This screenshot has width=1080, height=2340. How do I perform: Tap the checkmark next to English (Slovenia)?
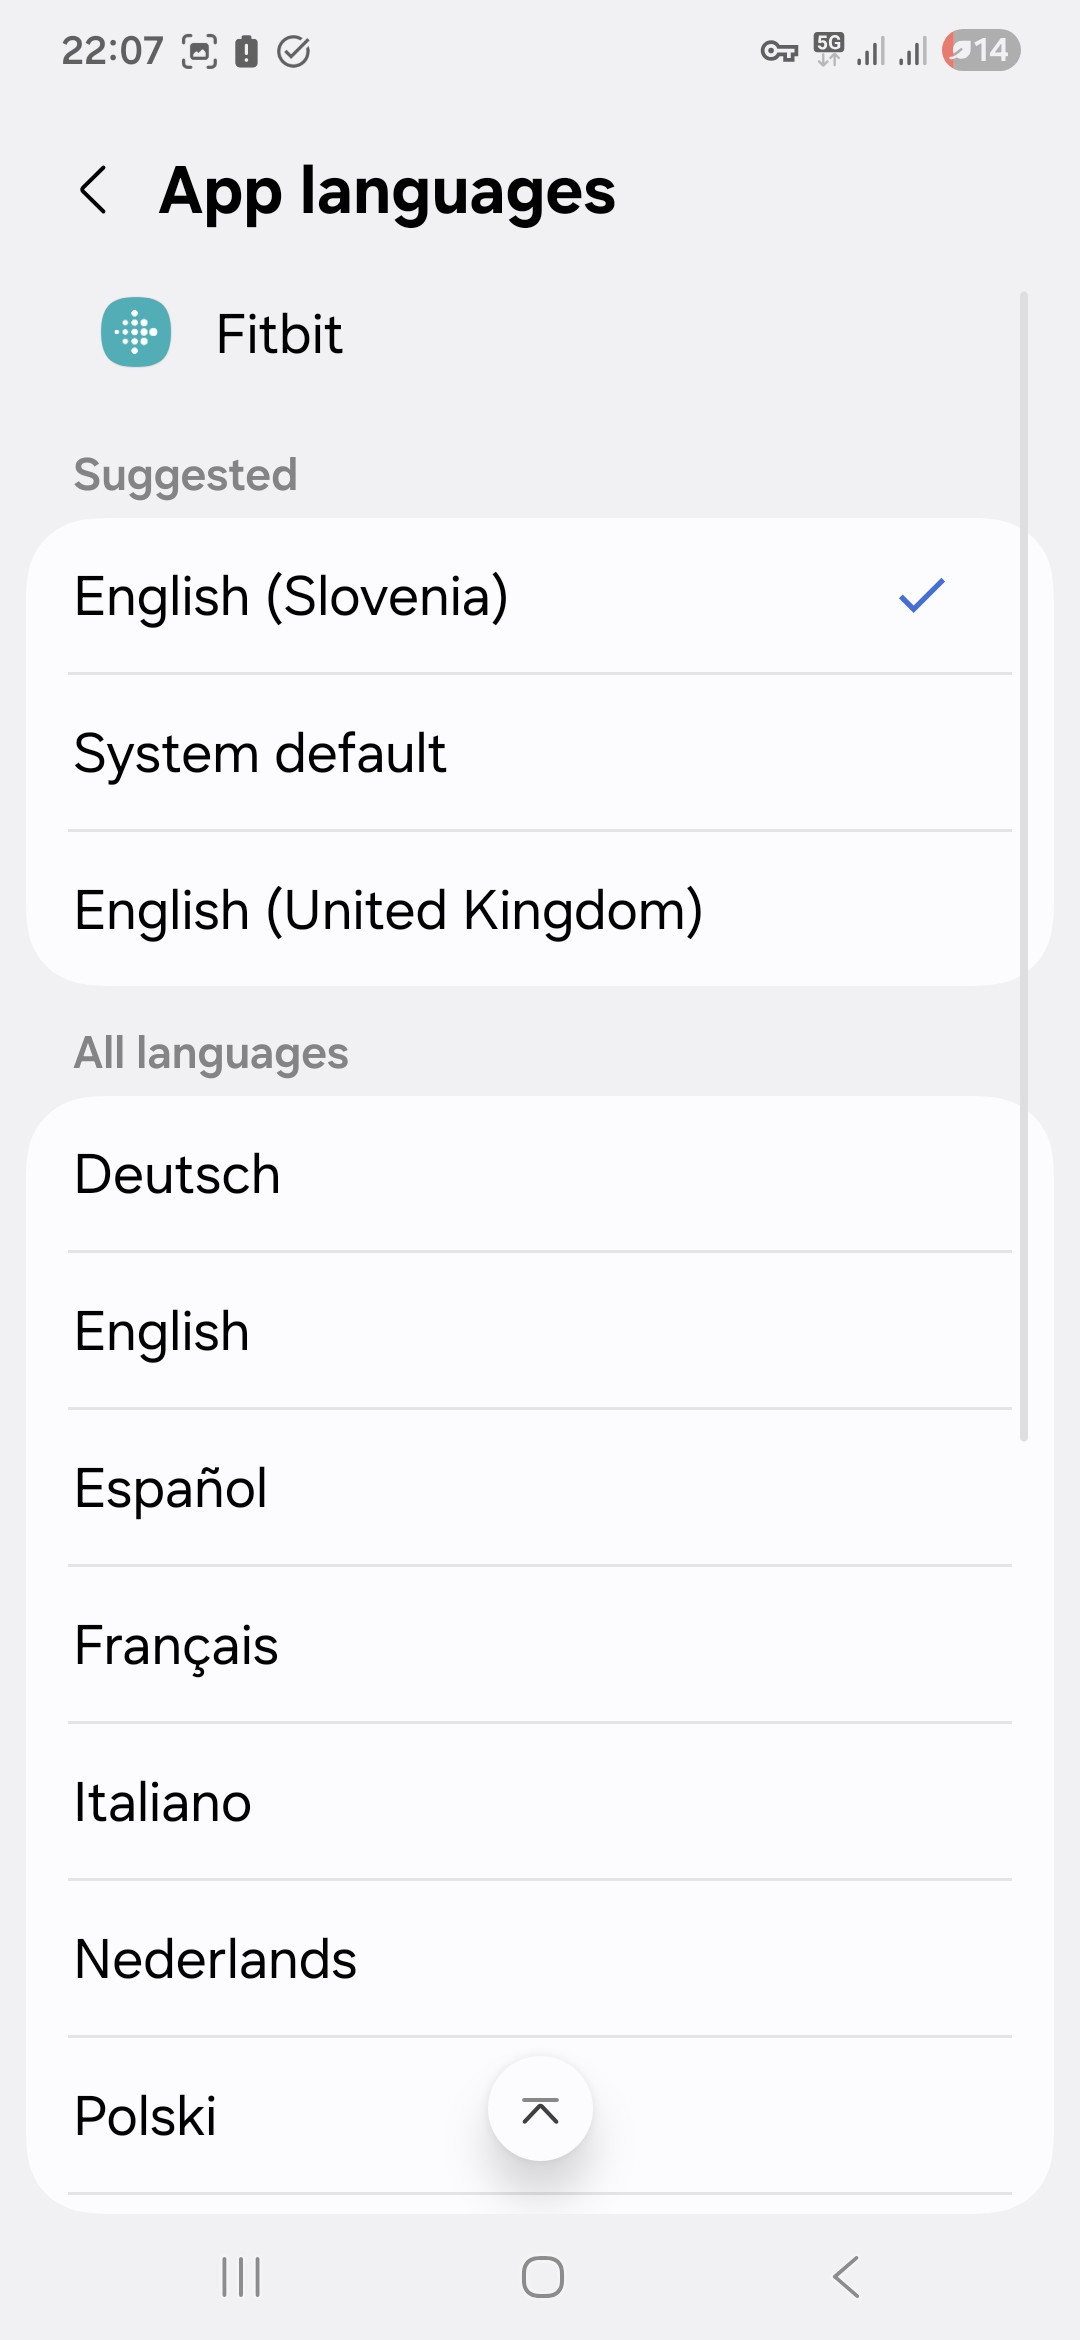(919, 597)
